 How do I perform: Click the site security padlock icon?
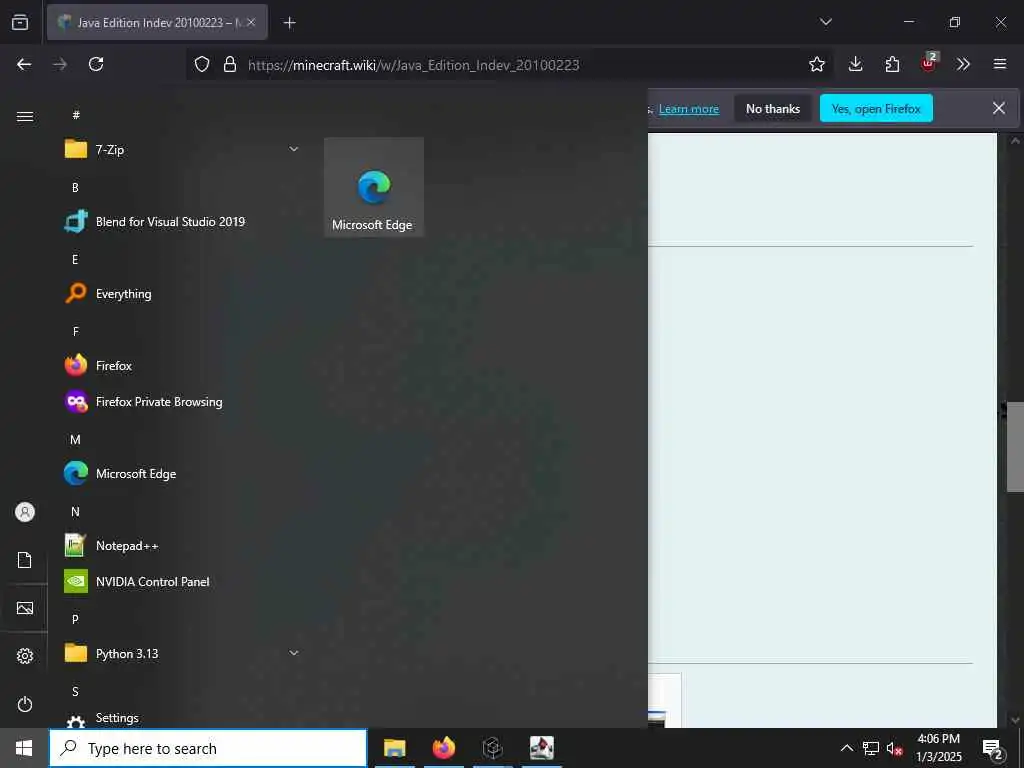pos(229,64)
